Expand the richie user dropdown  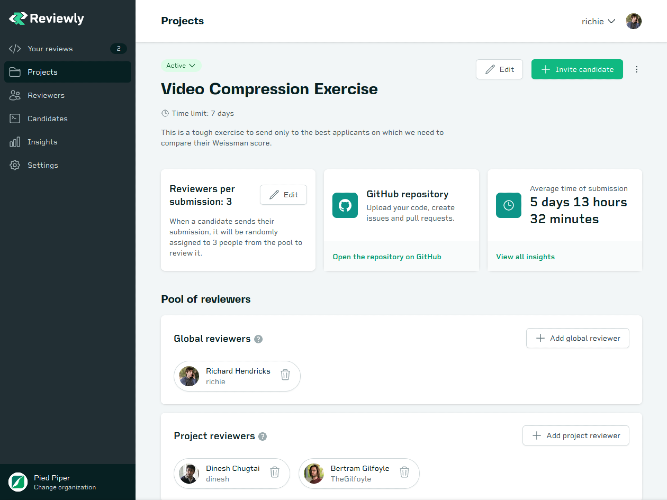point(598,21)
